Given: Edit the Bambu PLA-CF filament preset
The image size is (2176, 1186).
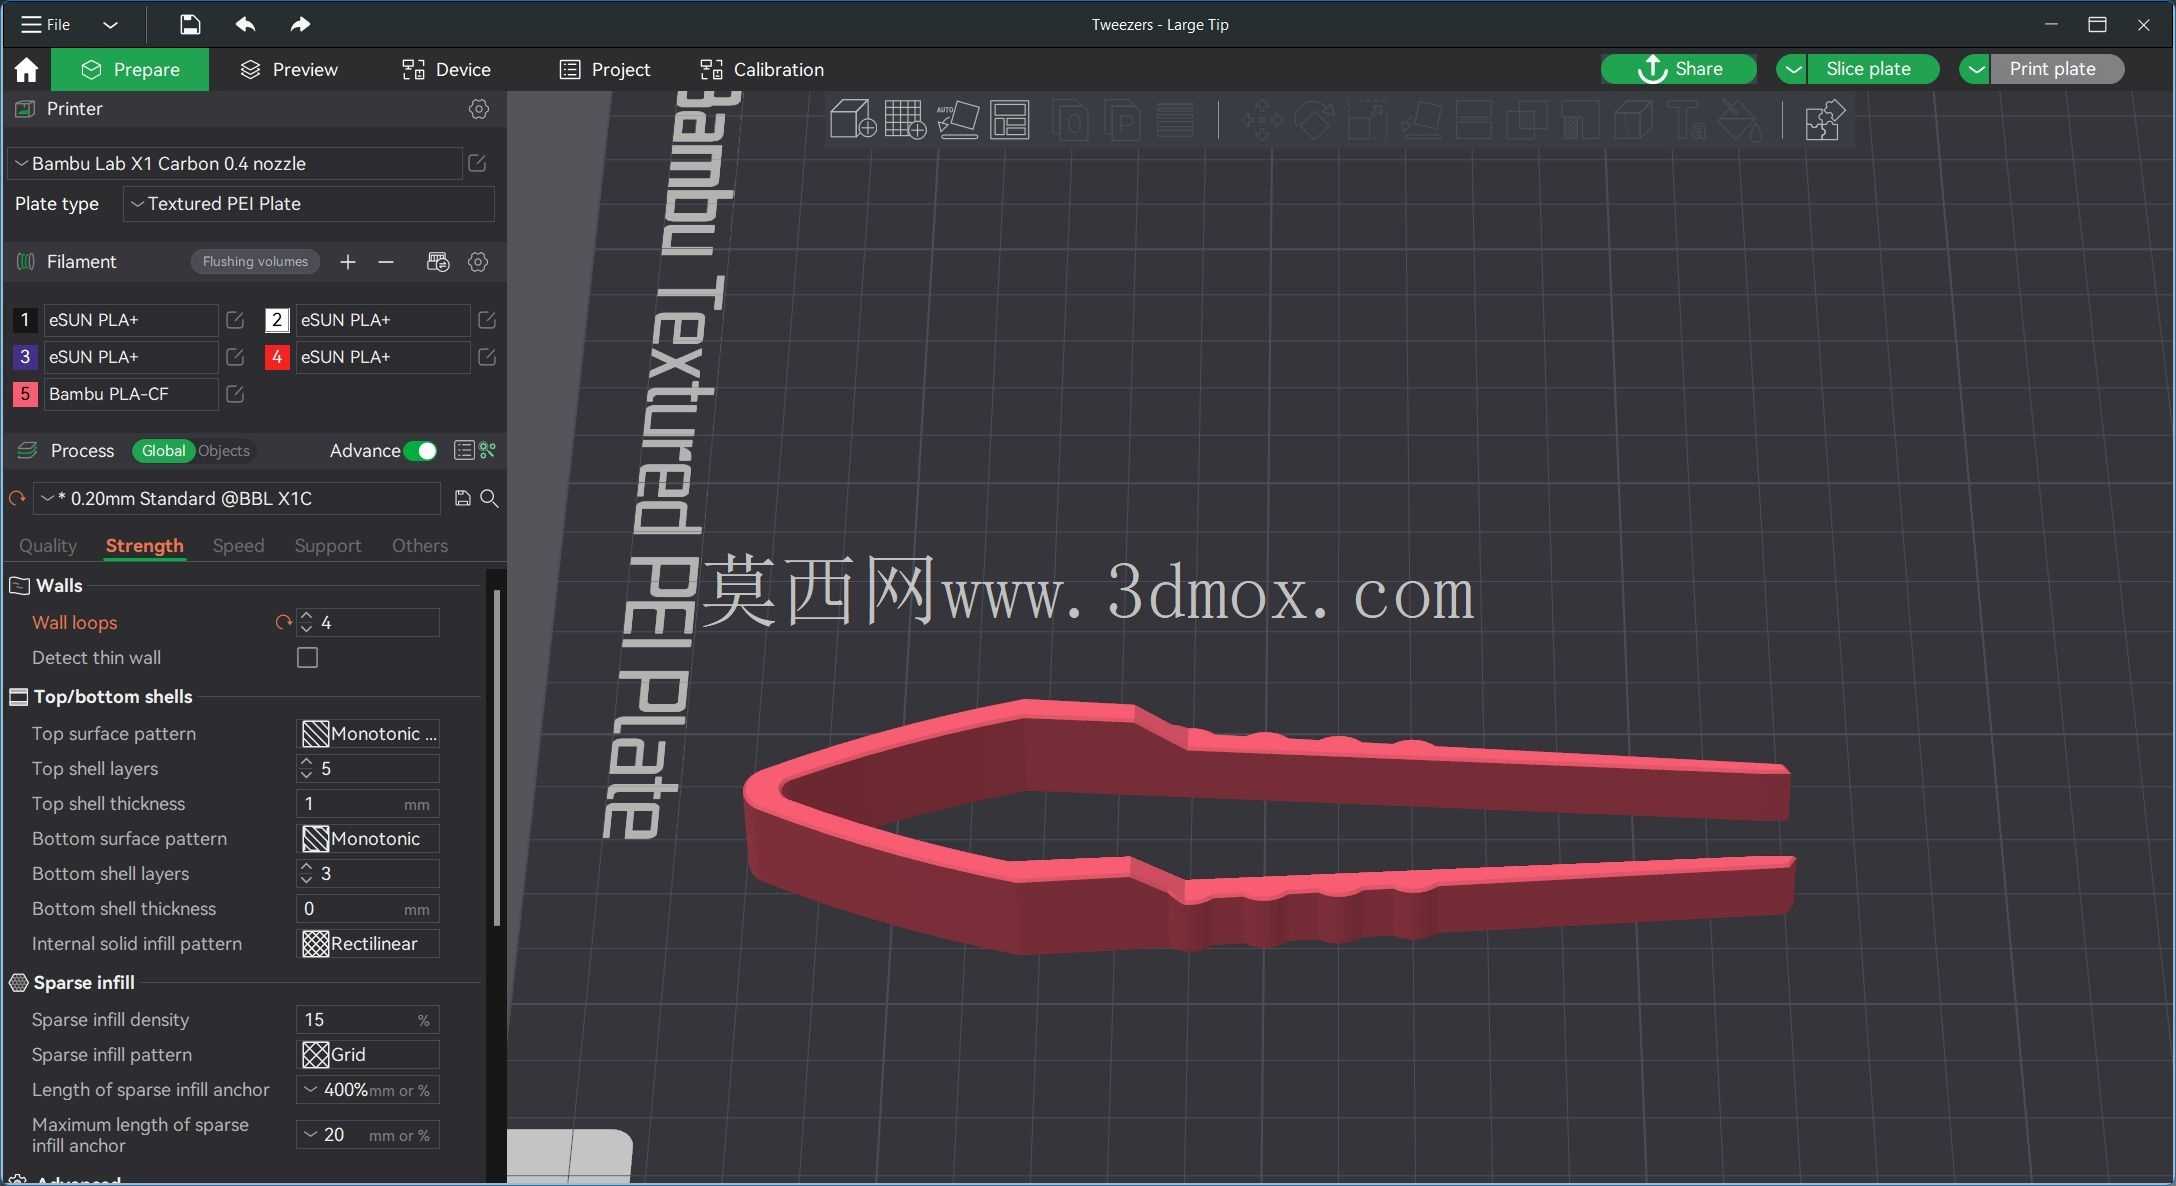Looking at the screenshot, I should tap(235, 394).
